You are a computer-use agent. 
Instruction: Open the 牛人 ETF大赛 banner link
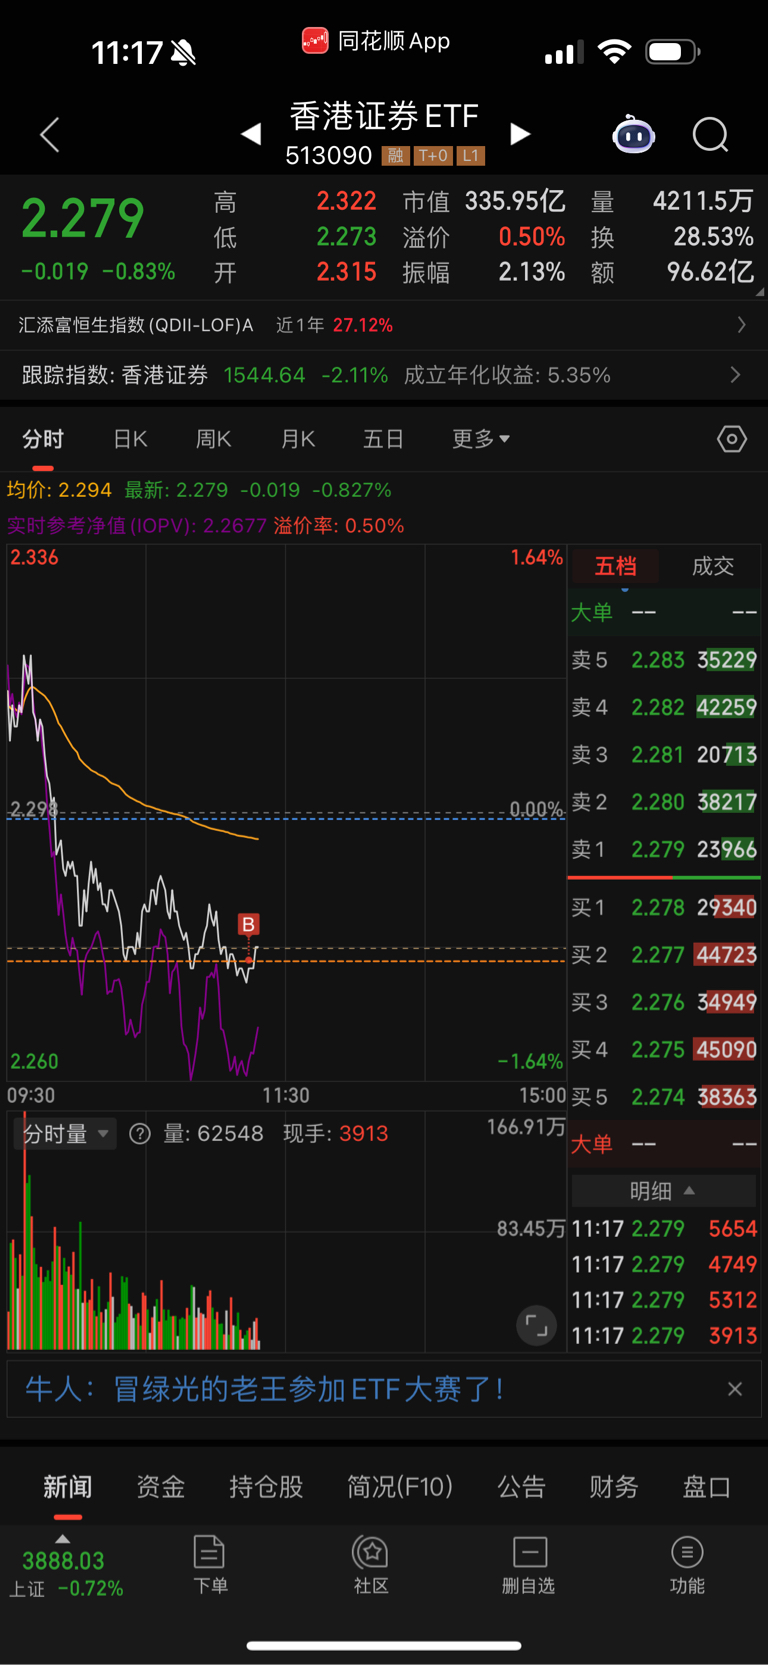click(264, 1389)
